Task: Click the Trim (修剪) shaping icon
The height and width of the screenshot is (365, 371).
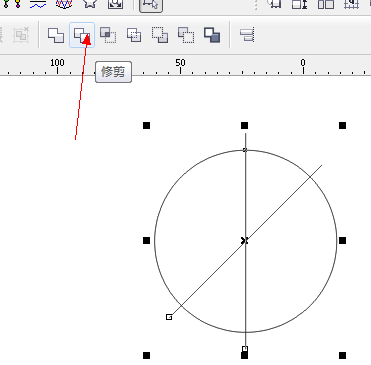Action: click(82, 35)
